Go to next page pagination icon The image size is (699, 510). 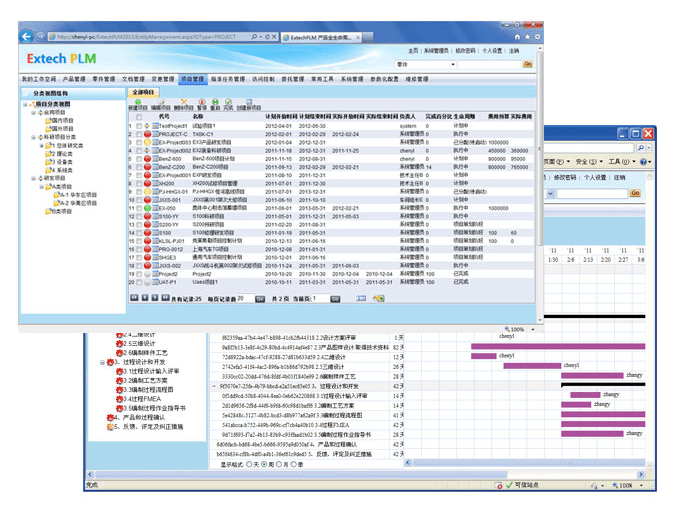[x=154, y=298]
